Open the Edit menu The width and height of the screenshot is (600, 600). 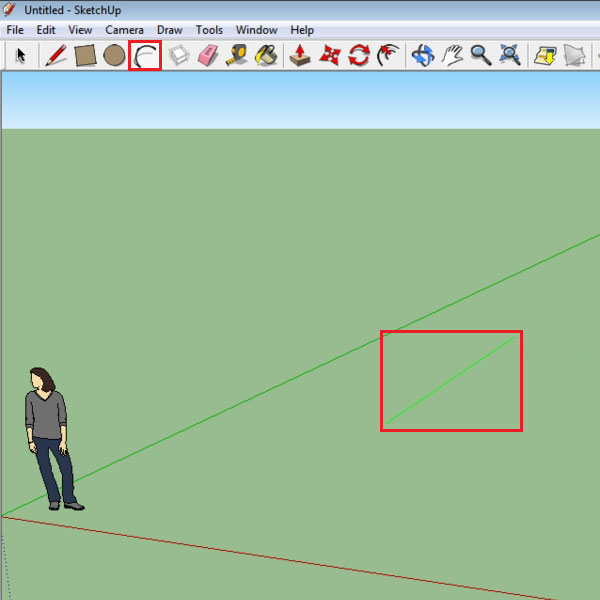[46, 30]
